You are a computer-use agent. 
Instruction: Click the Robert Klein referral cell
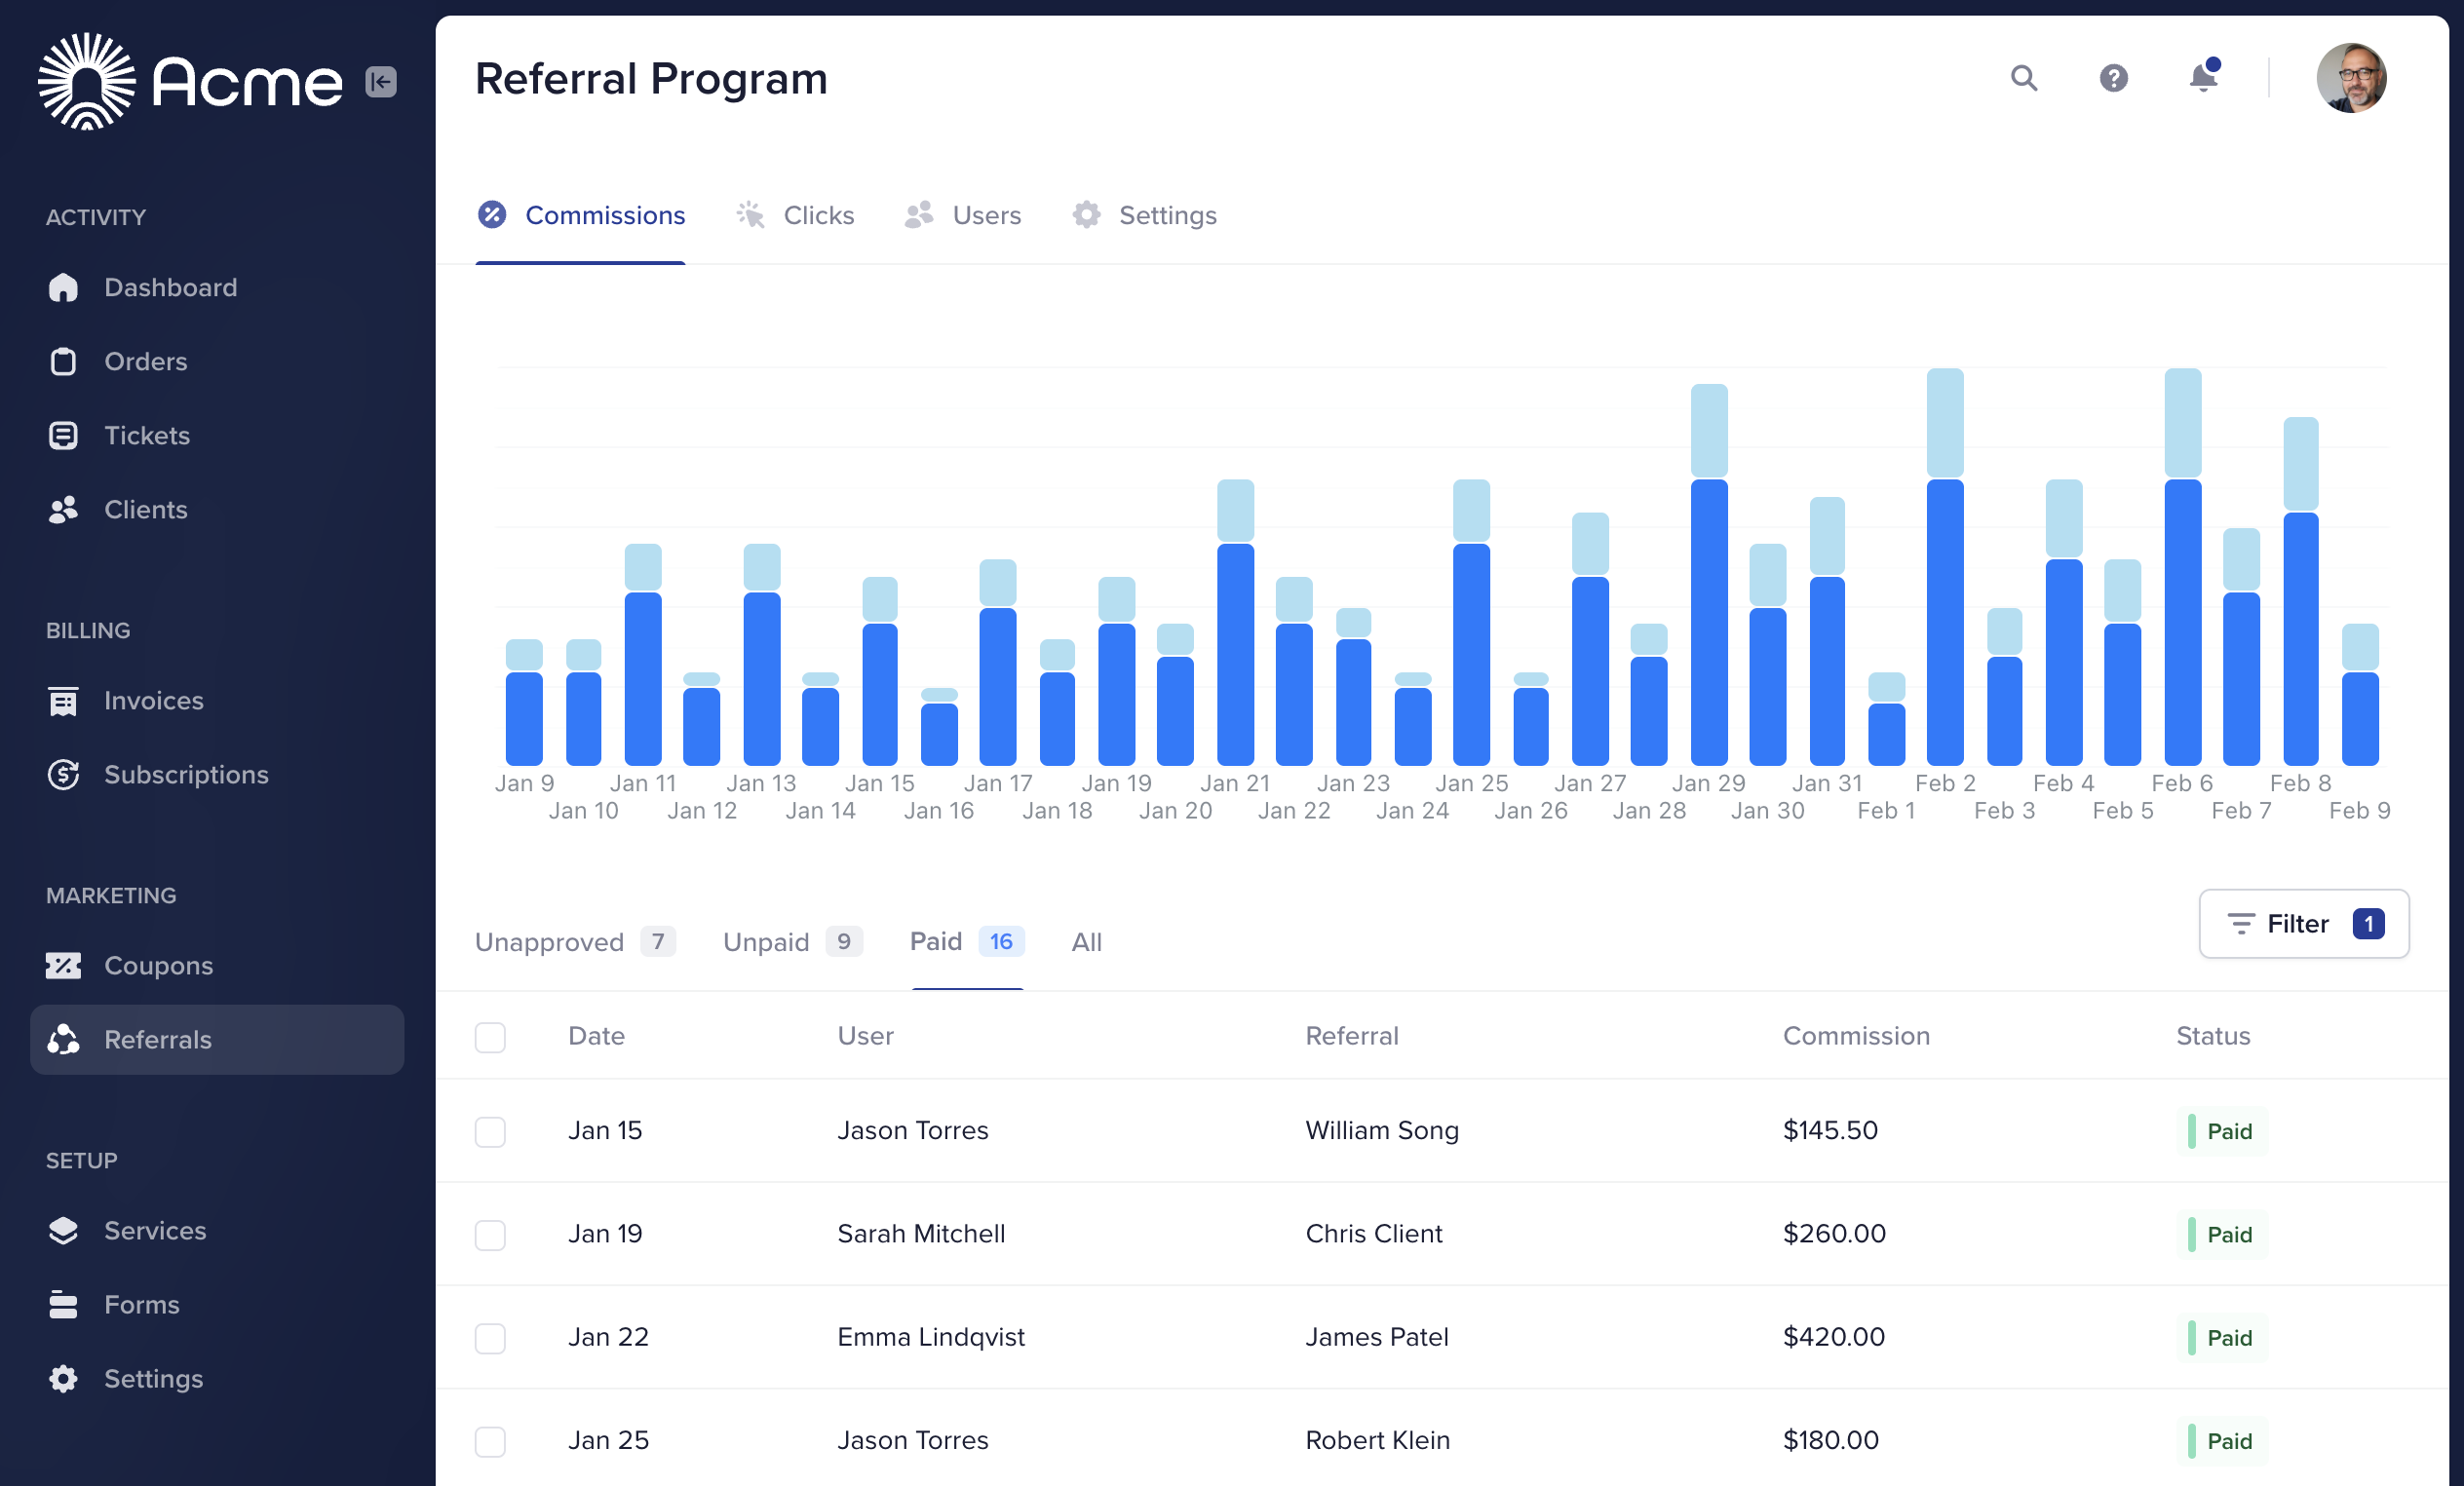point(1377,1440)
